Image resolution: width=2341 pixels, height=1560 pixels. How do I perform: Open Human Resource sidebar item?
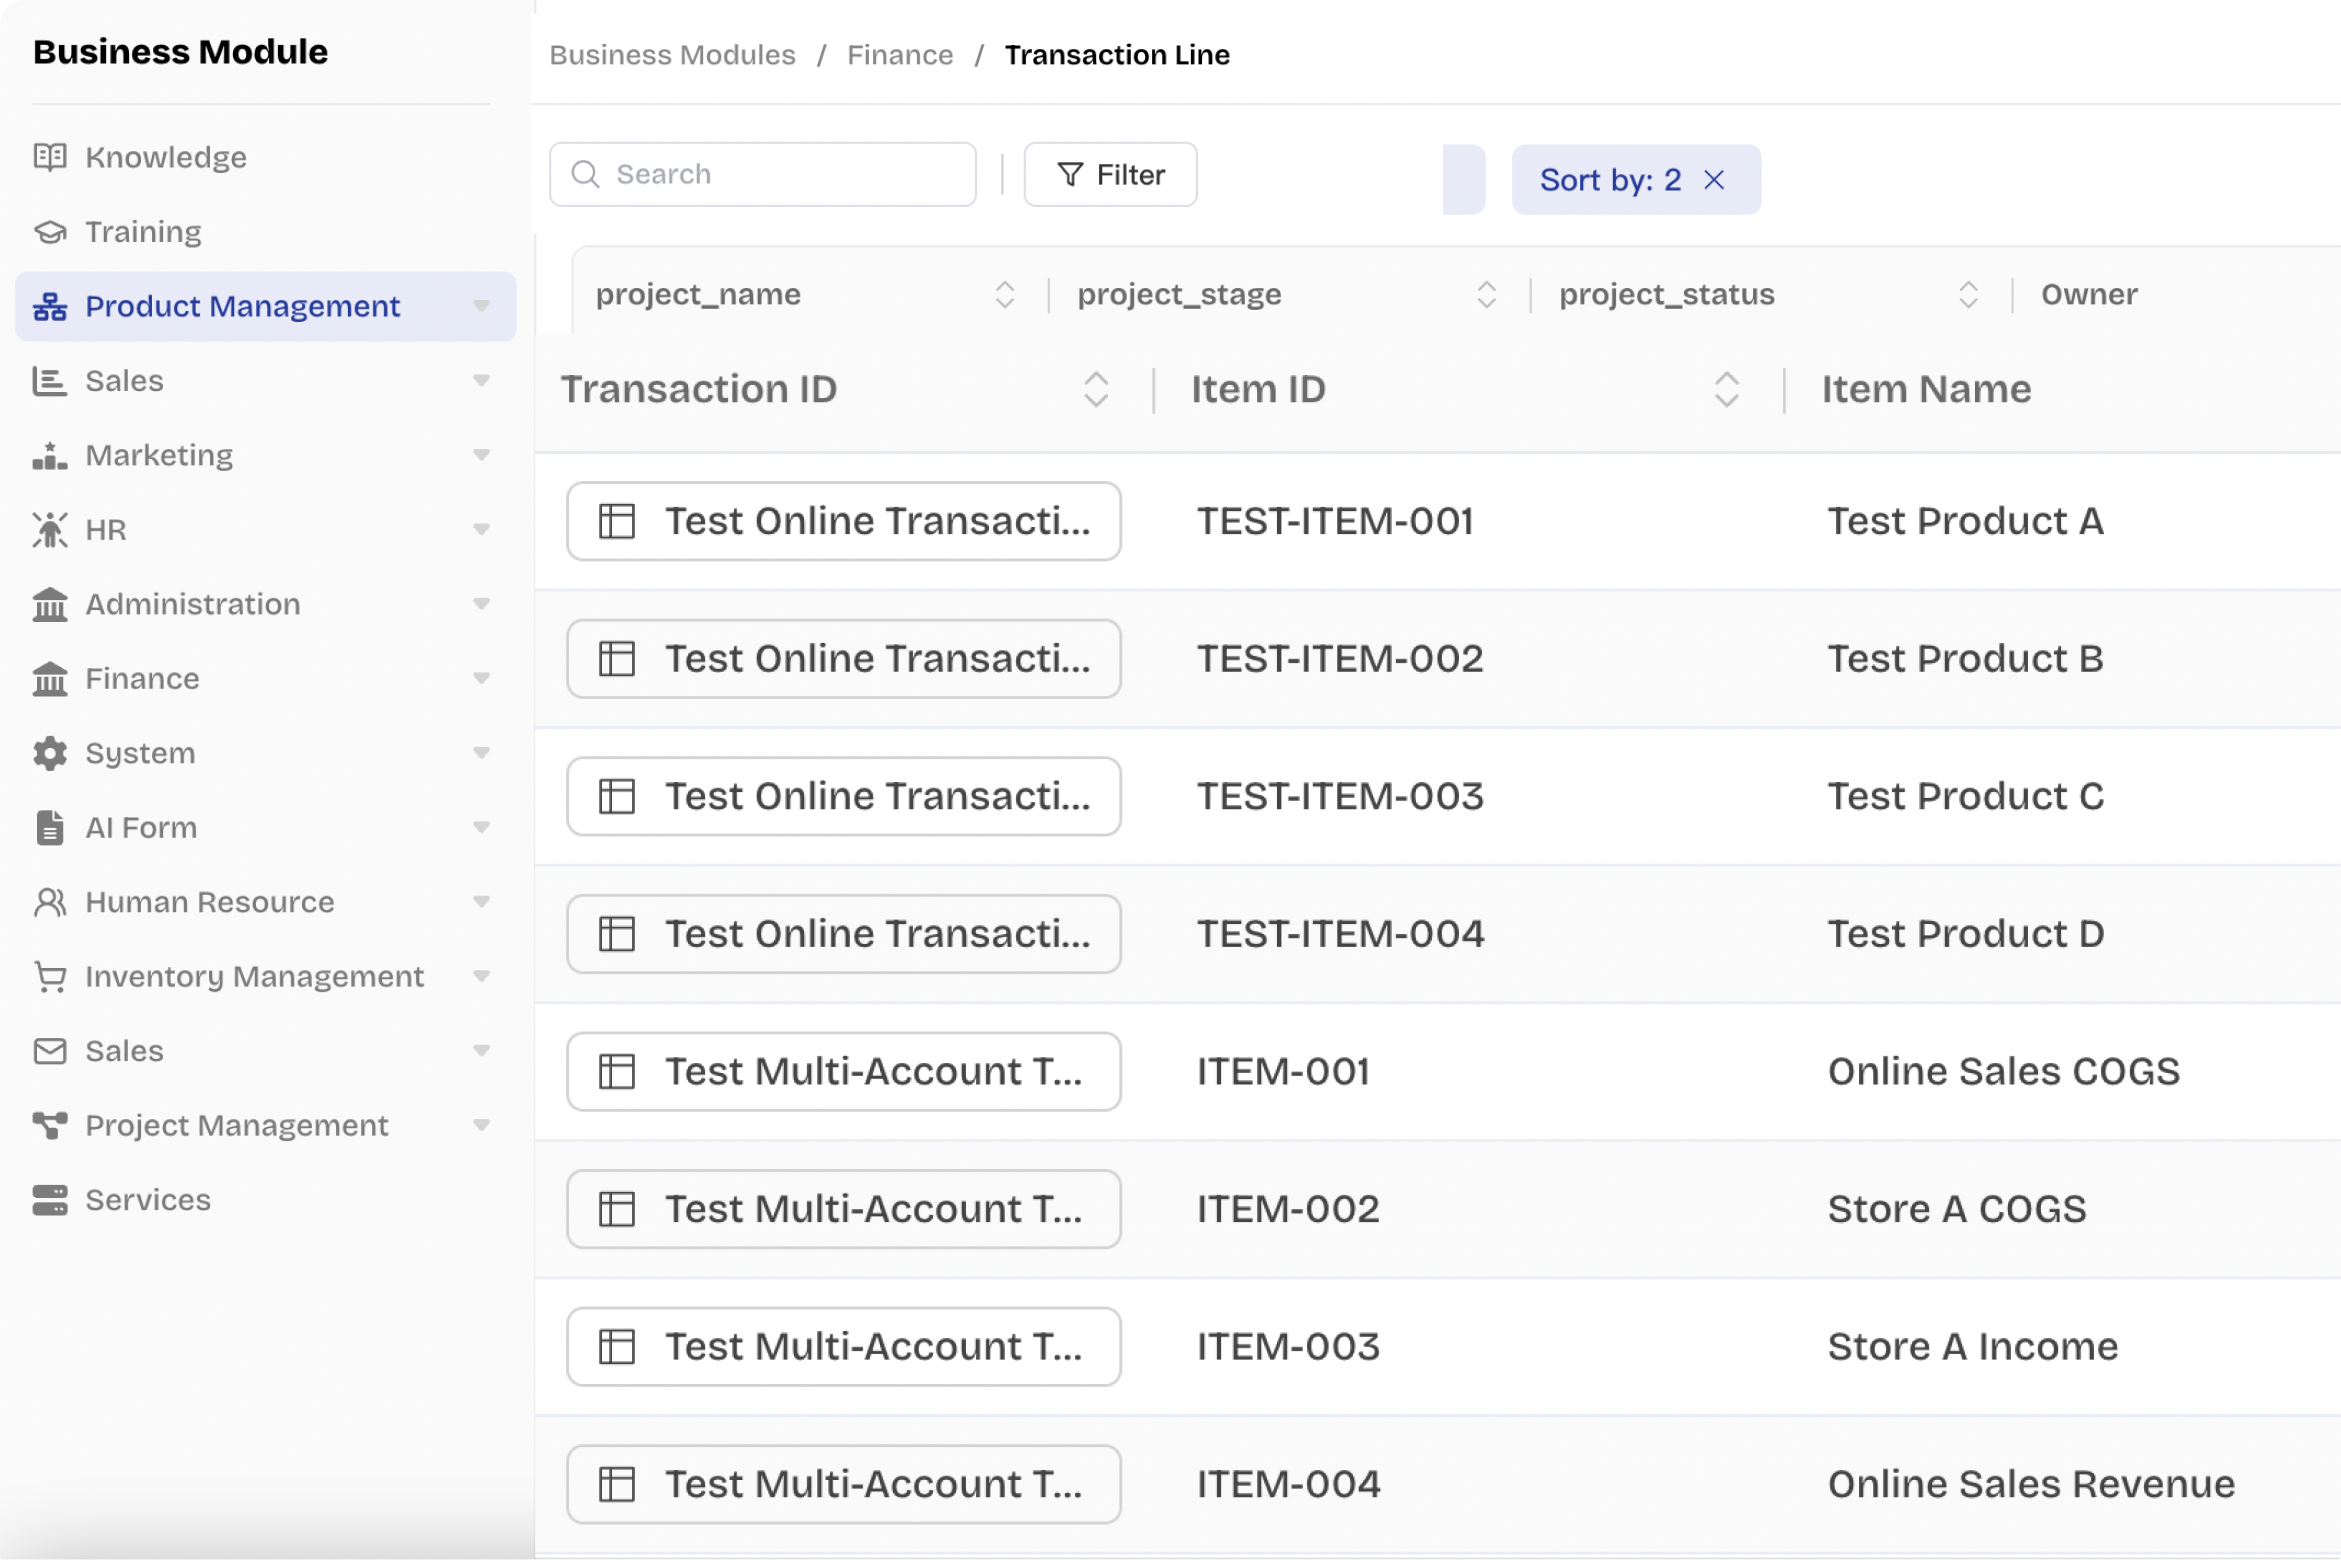pos(210,902)
